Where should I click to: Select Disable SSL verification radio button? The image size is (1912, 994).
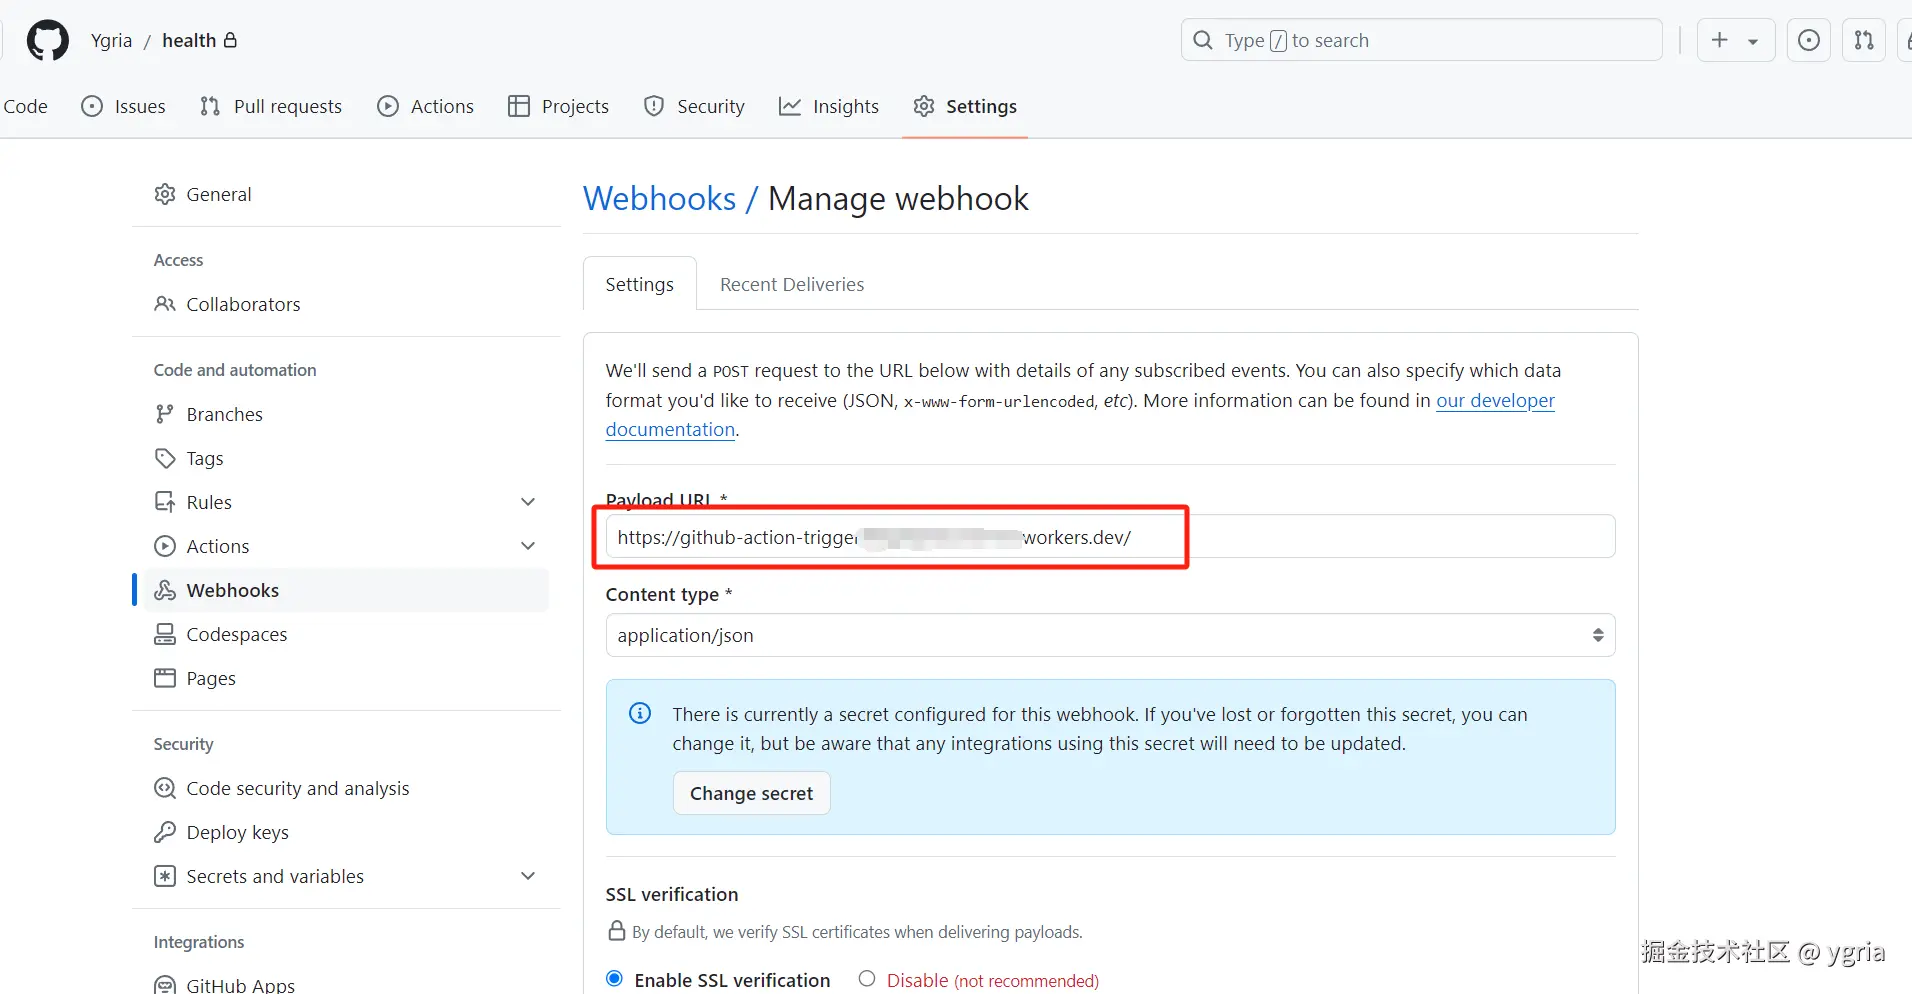point(867,979)
